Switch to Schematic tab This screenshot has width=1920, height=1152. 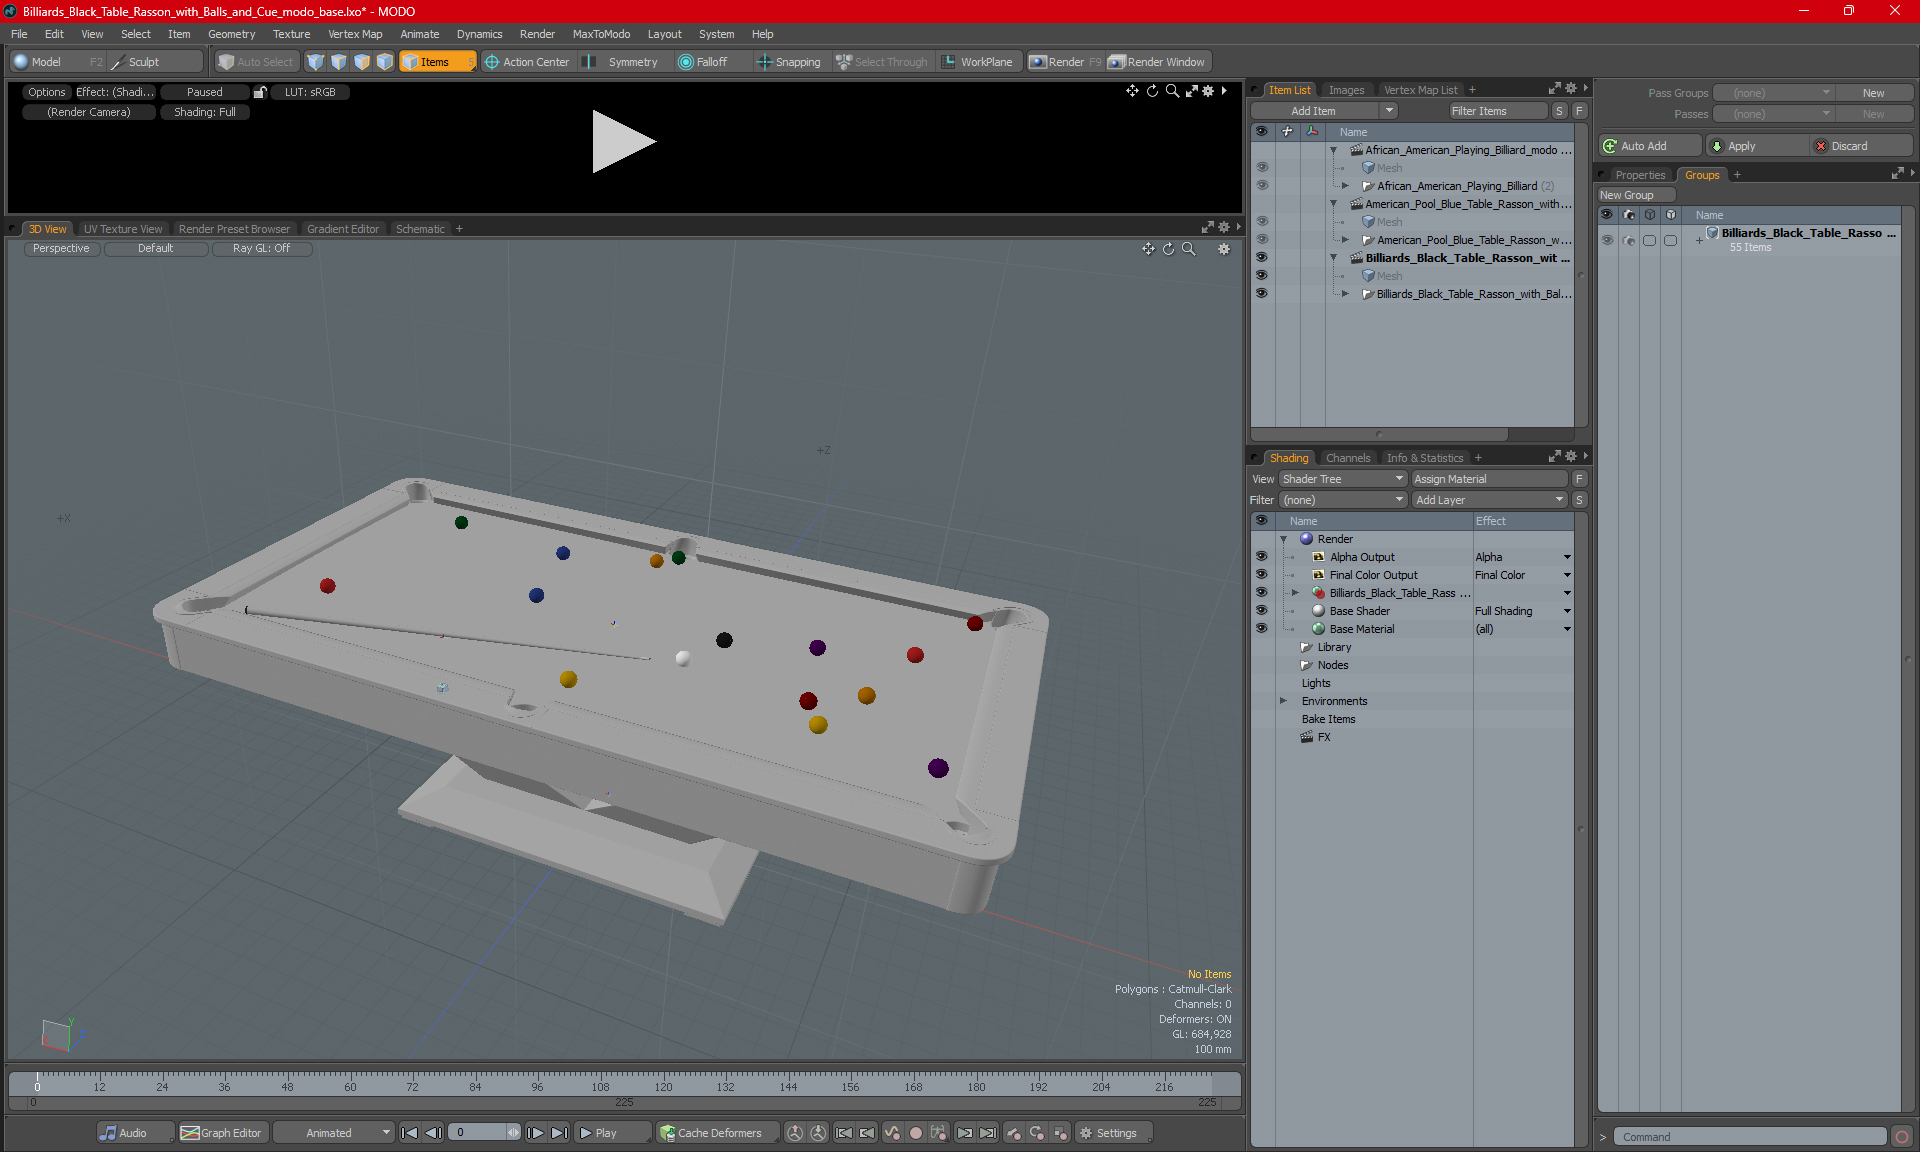coord(420,229)
